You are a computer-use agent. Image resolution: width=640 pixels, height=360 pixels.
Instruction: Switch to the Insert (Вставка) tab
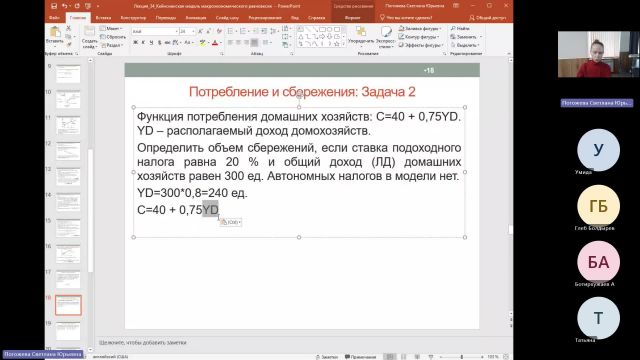click(103, 18)
